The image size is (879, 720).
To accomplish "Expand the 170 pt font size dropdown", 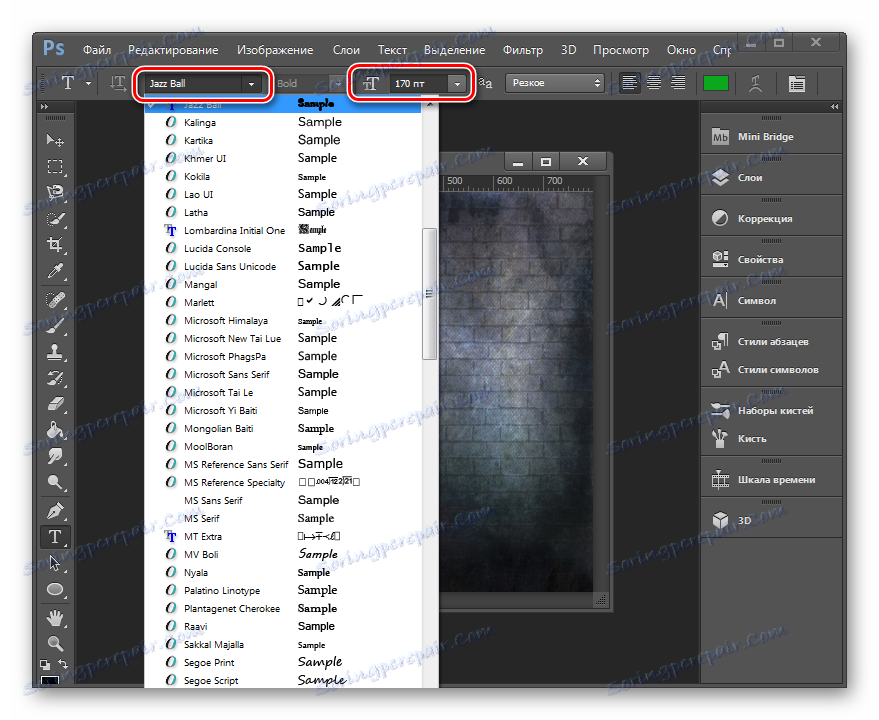I will coord(457,84).
